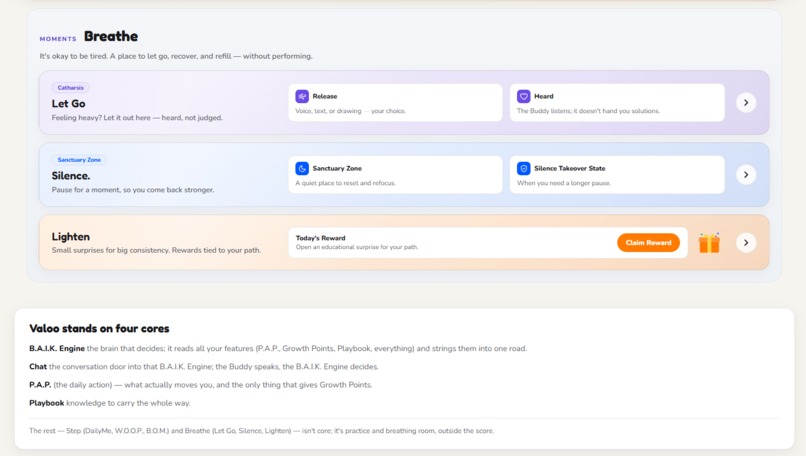This screenshot has height=456, width=806.
Task: Click the Sanctuary Zone moon icon
Action: [302, 168]
